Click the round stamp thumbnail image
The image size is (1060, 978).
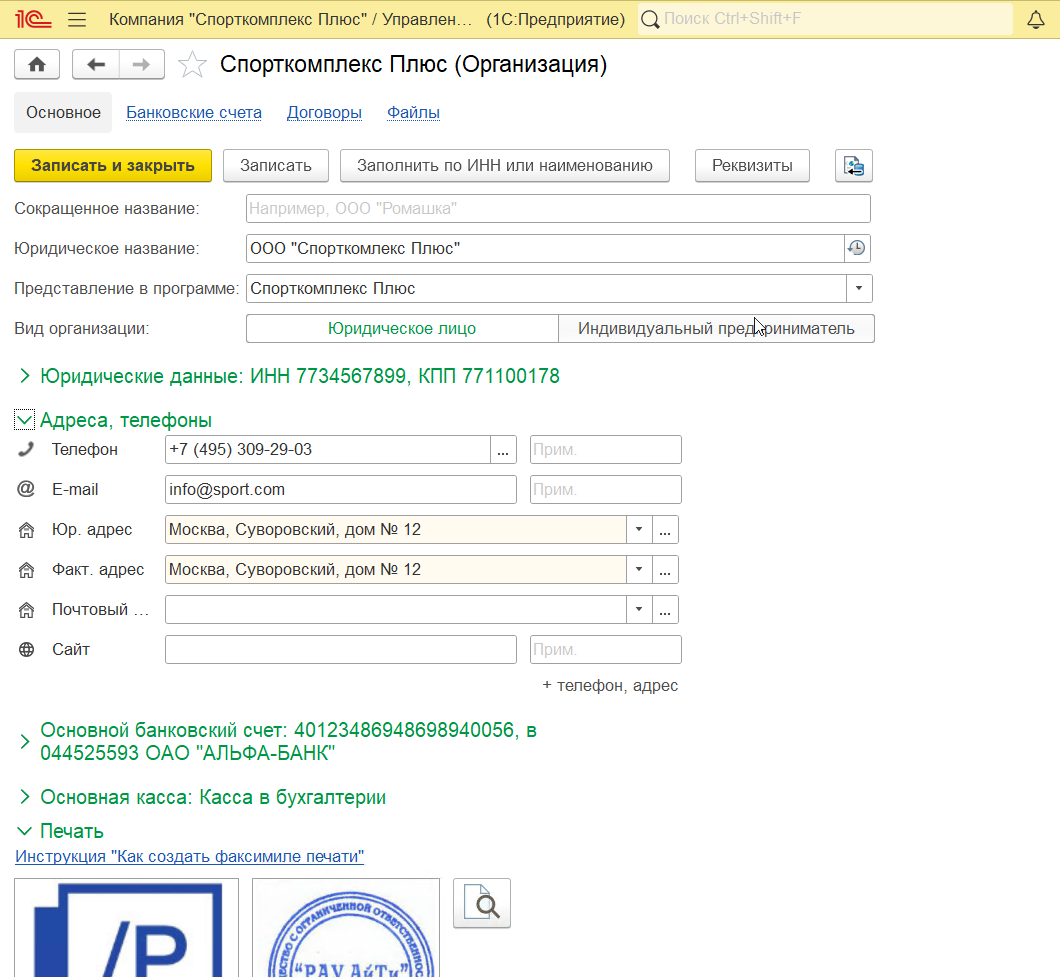tap(346, 927)
